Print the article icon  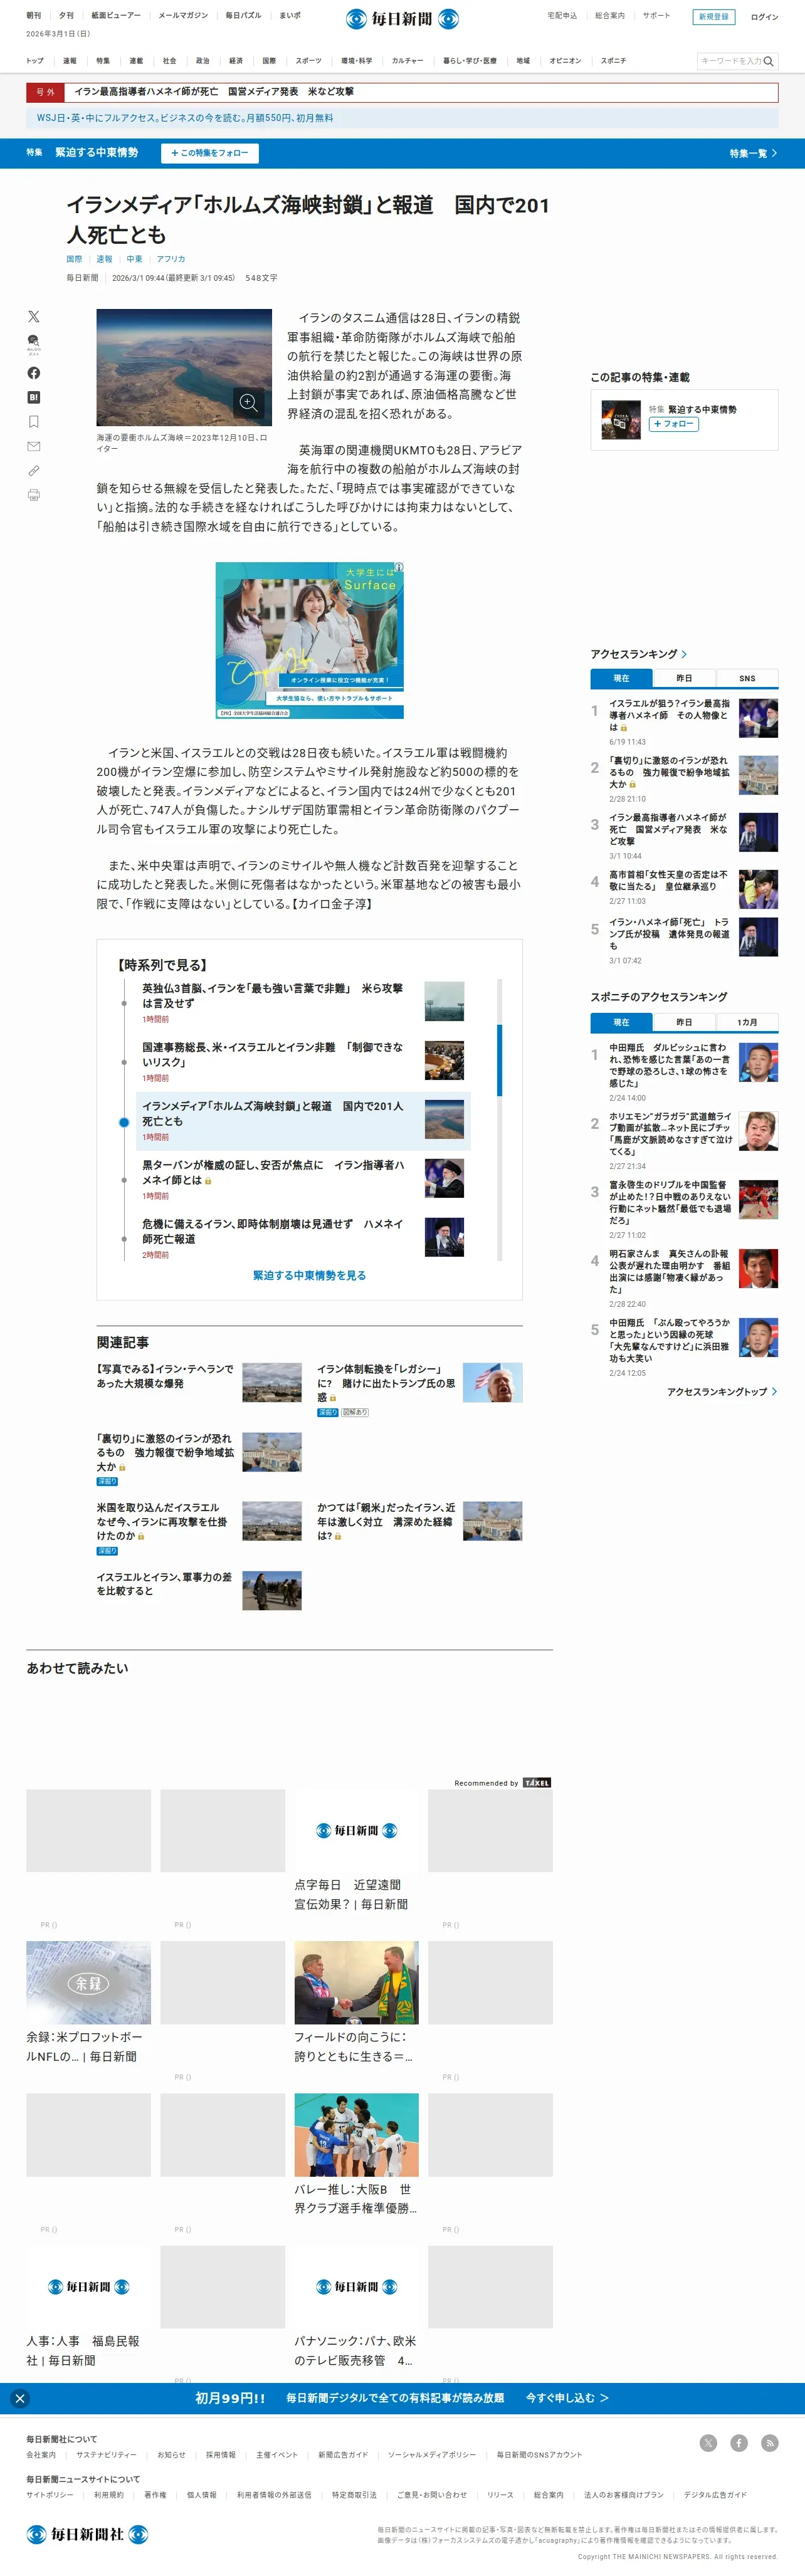pos(33,495)
